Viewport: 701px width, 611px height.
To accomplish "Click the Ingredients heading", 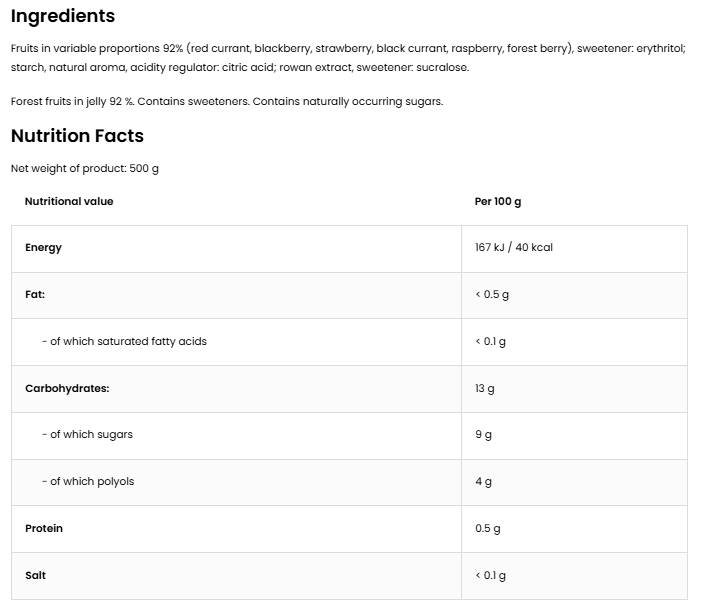I will click(63, 16).
